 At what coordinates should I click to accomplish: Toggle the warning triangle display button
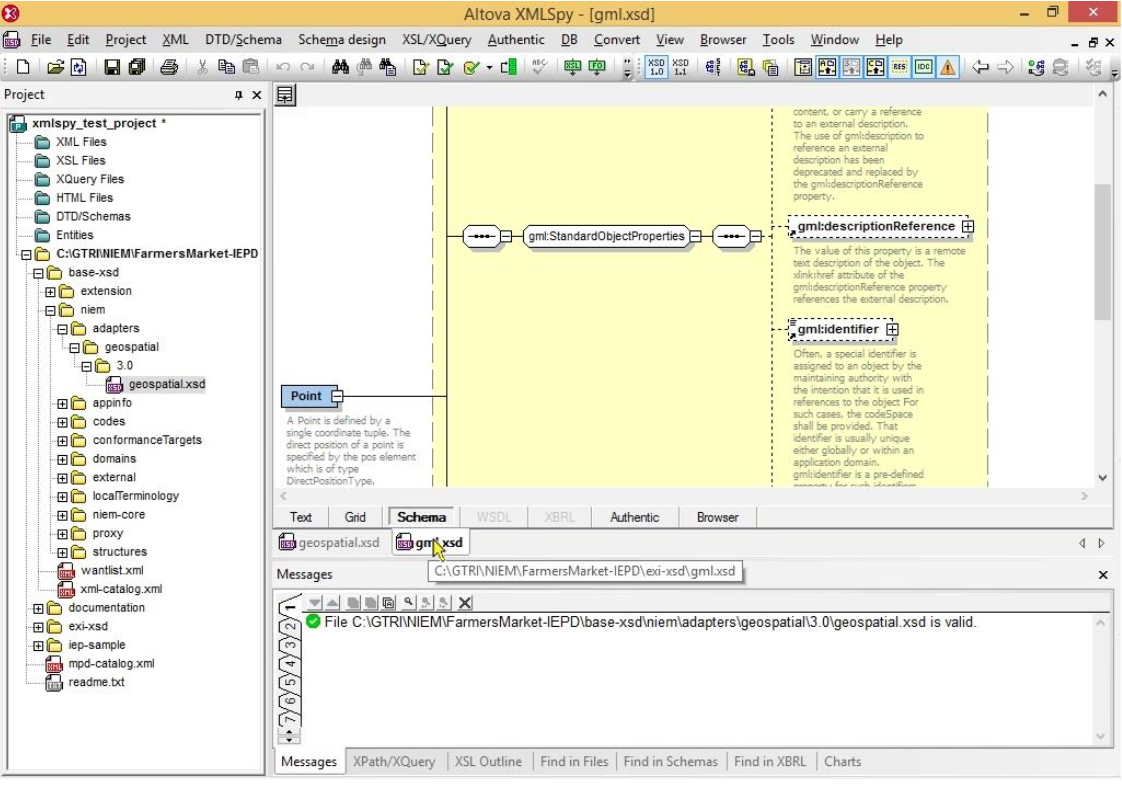(947, 67)
